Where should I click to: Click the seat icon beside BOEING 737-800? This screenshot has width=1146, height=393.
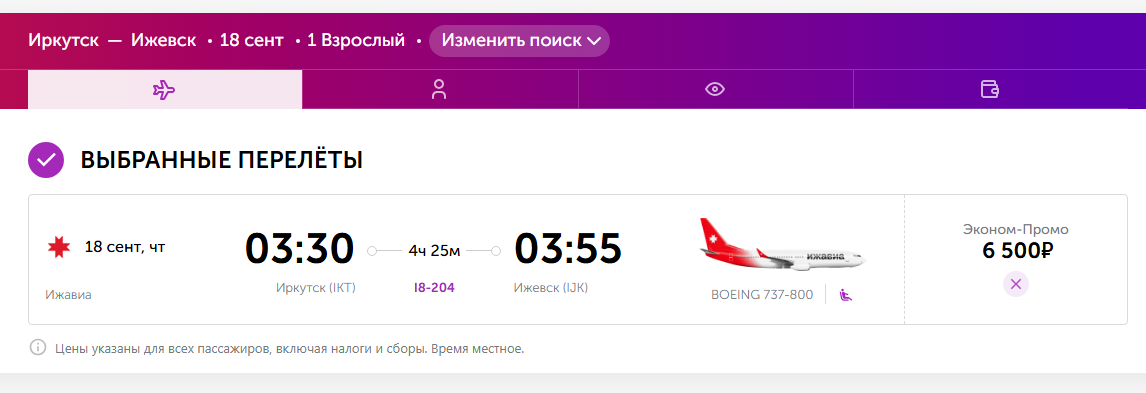846,295
